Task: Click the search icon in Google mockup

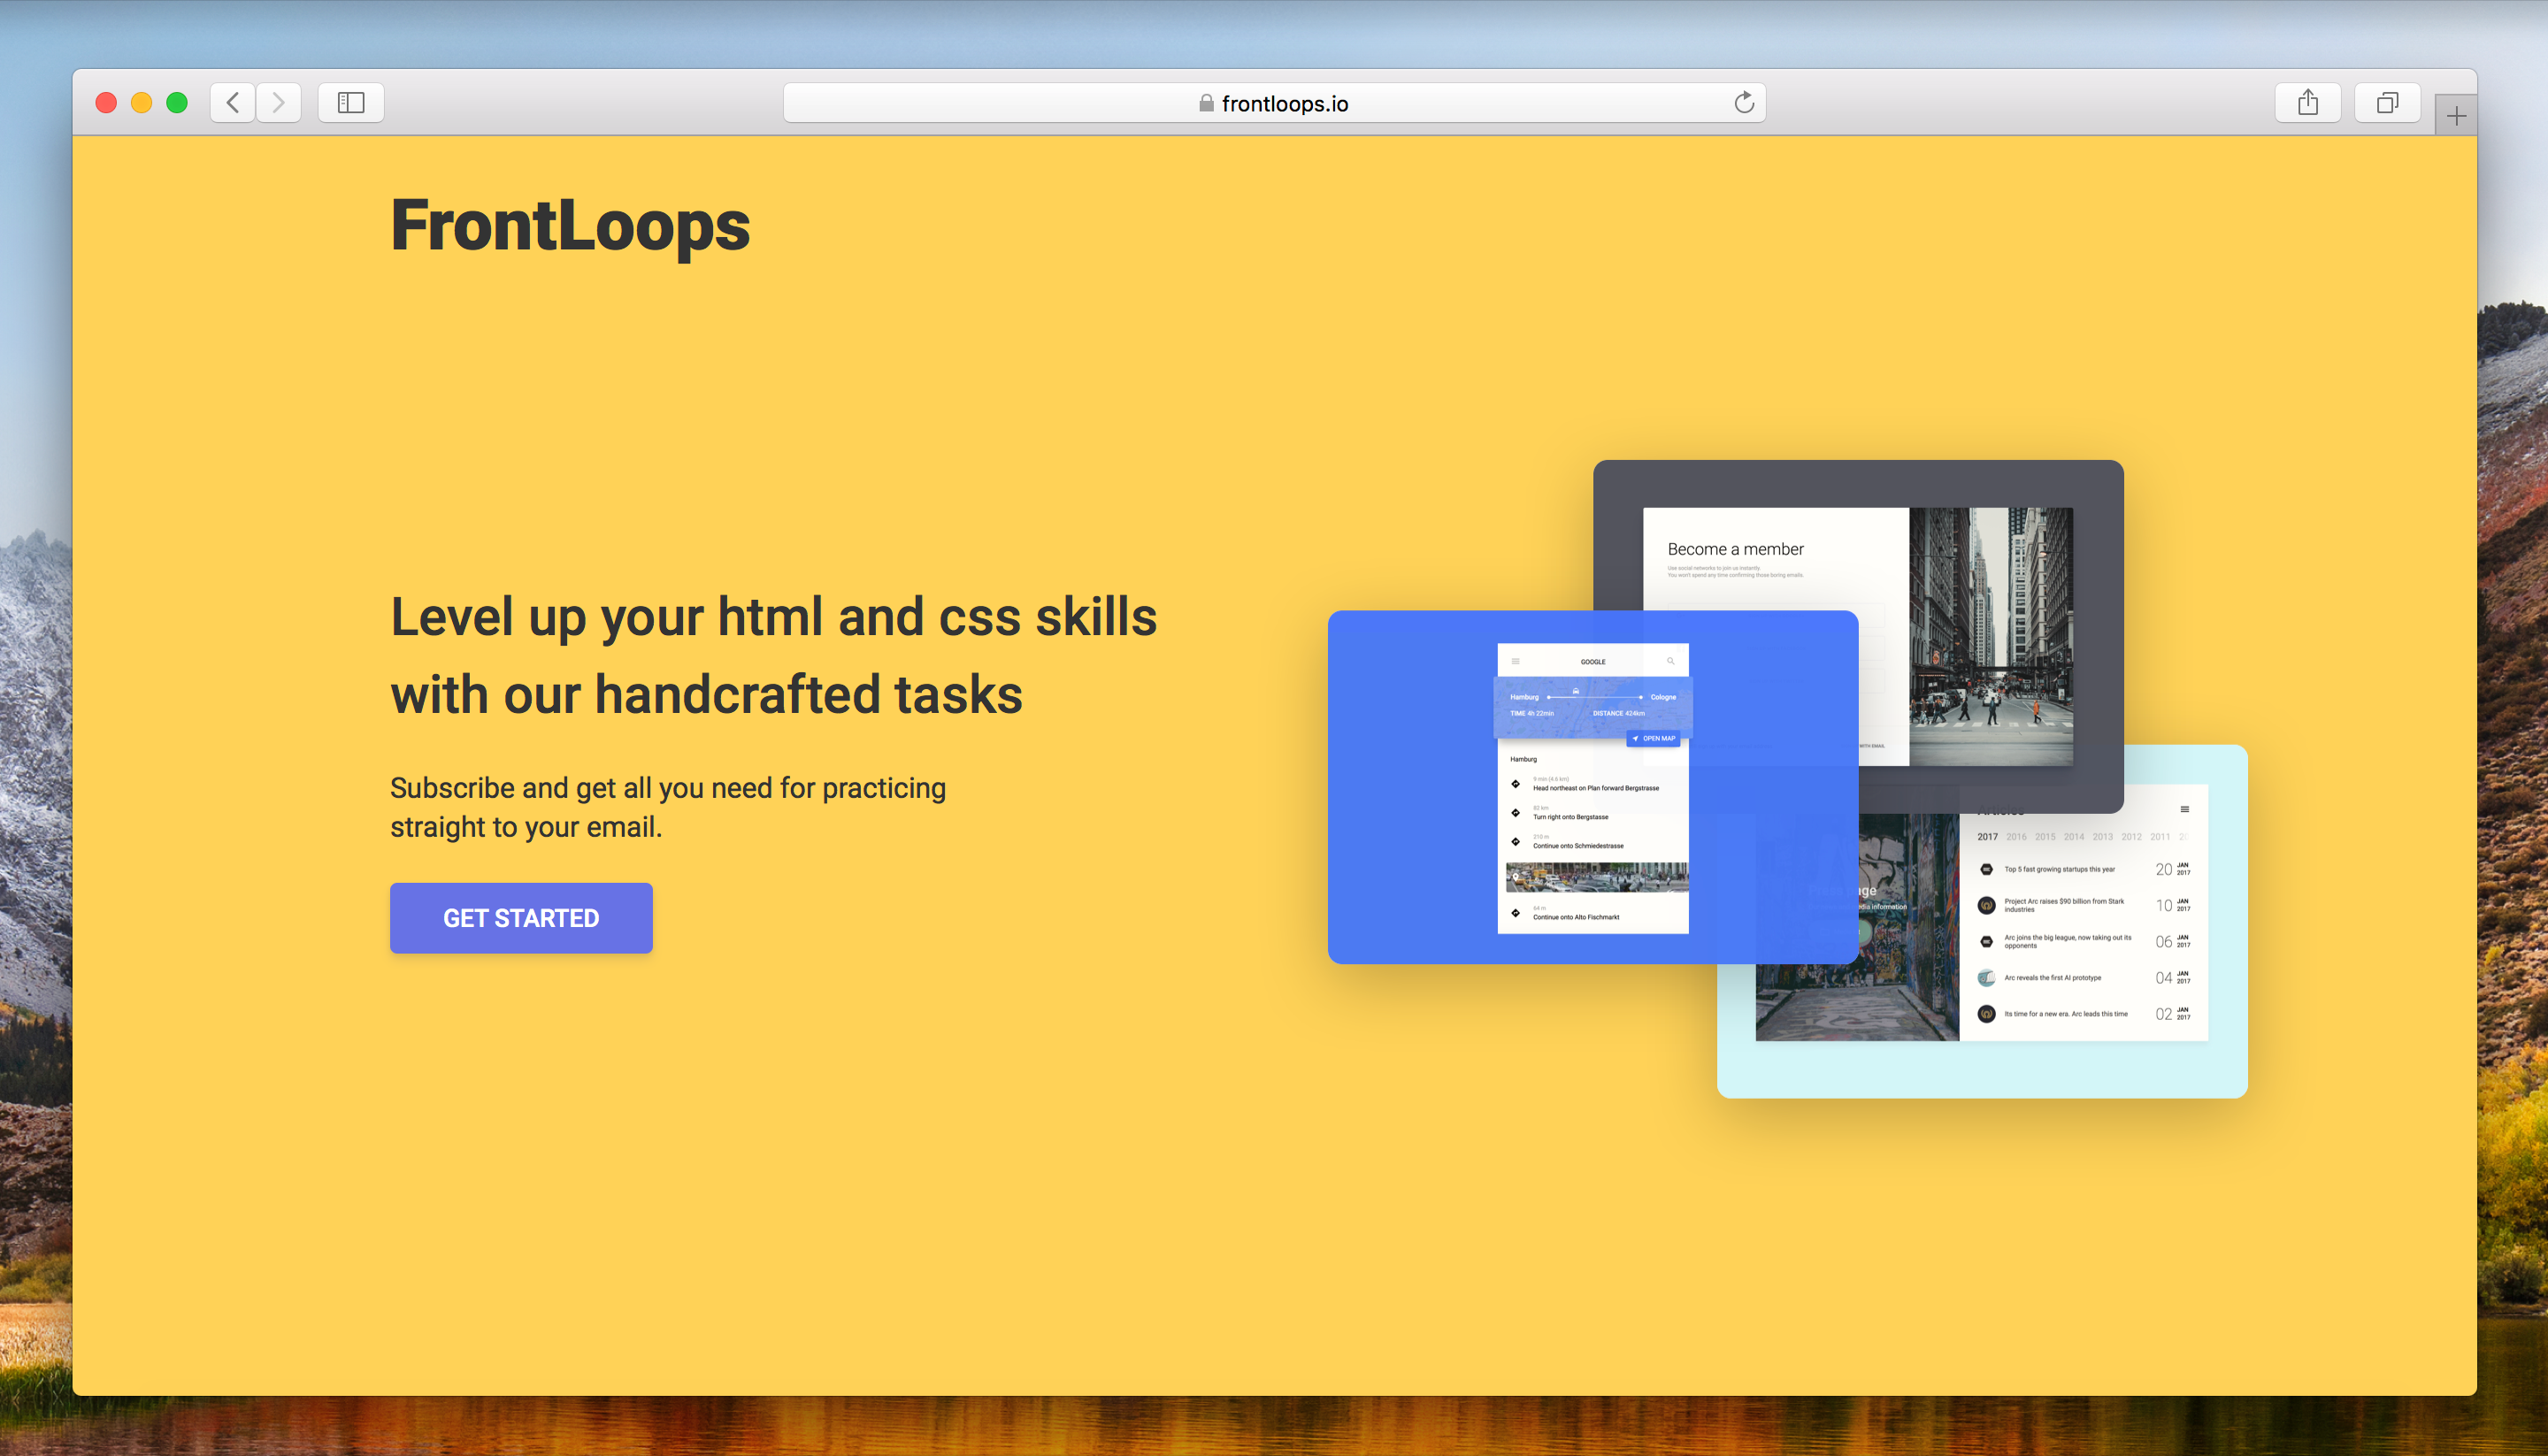Action: point(1670,661)
